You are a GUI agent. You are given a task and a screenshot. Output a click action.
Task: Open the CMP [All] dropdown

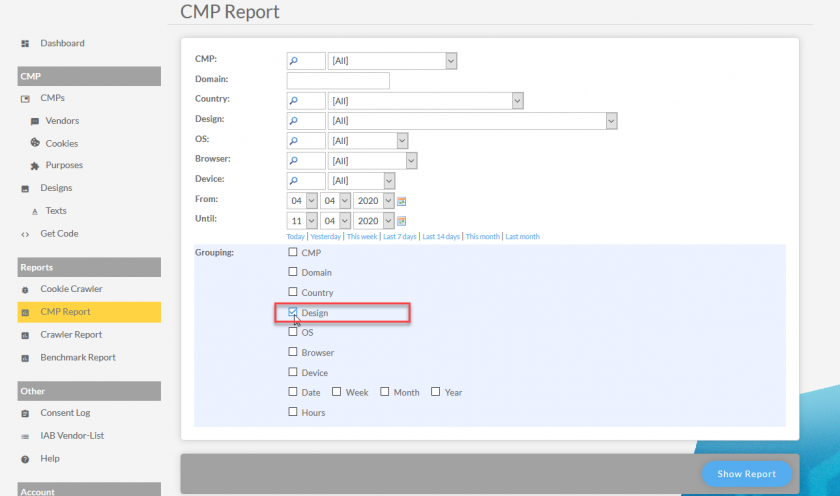pos(392,61)
